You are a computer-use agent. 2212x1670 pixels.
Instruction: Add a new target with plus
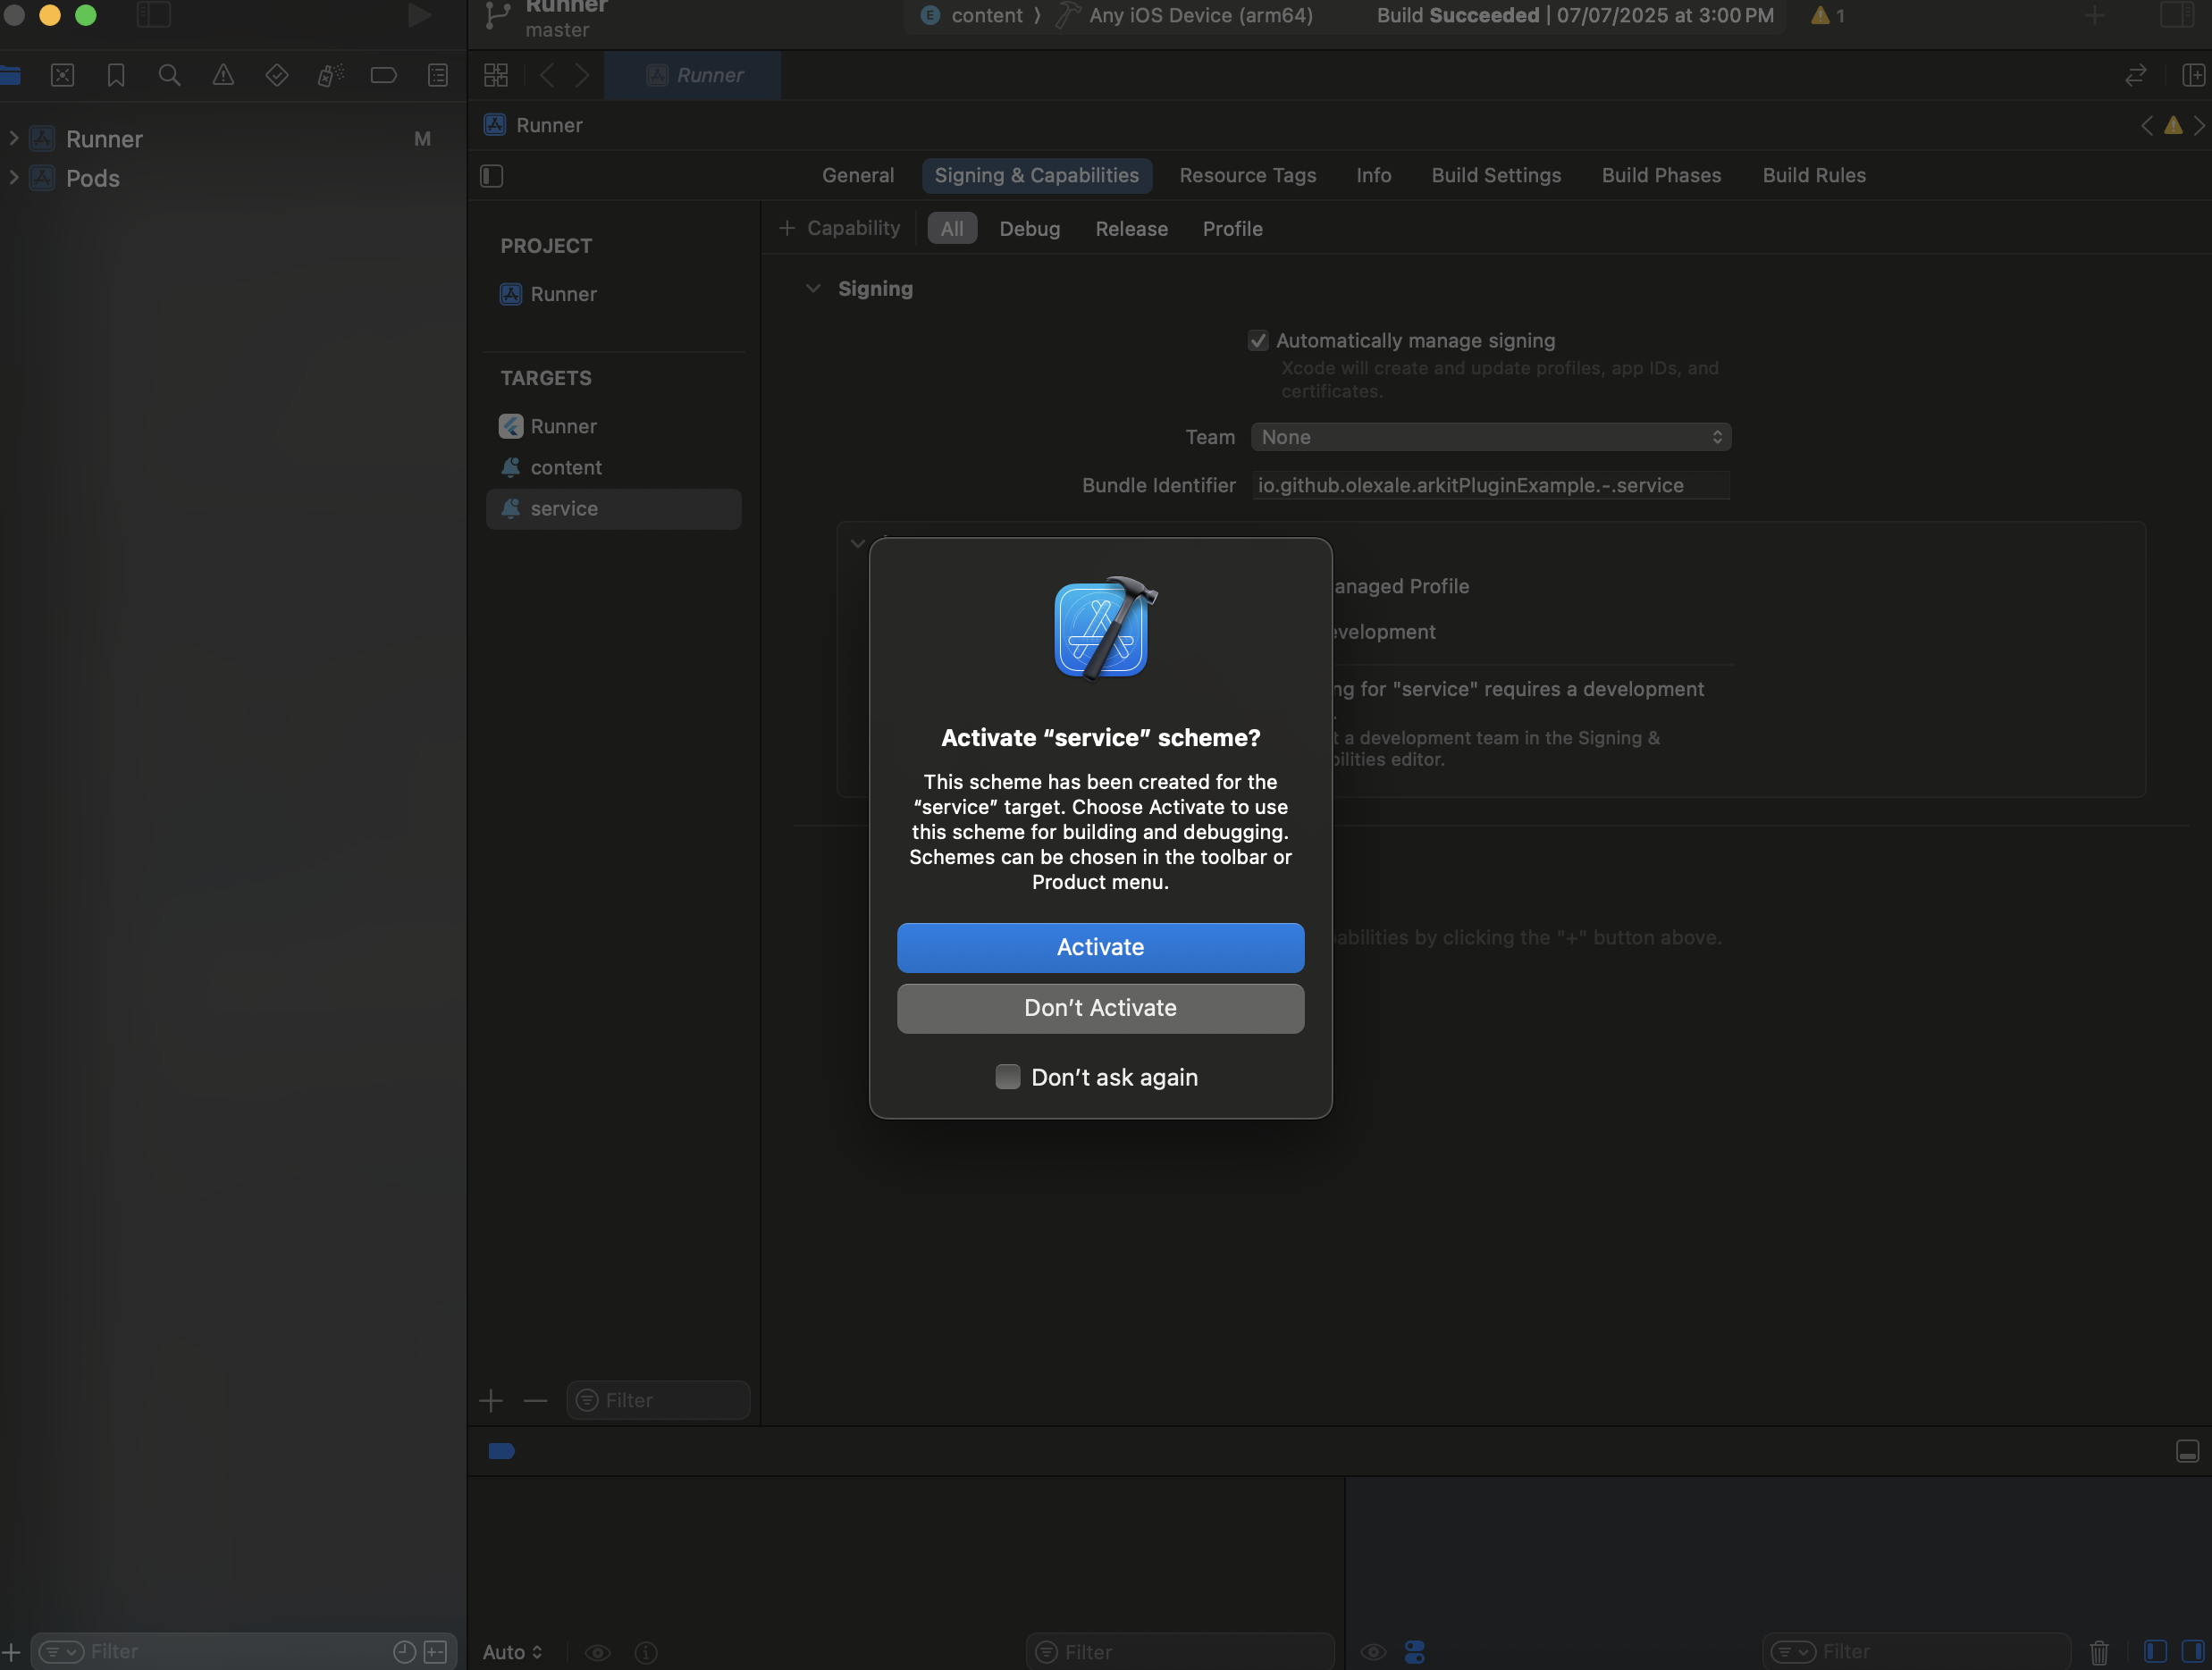point(491,1400)
